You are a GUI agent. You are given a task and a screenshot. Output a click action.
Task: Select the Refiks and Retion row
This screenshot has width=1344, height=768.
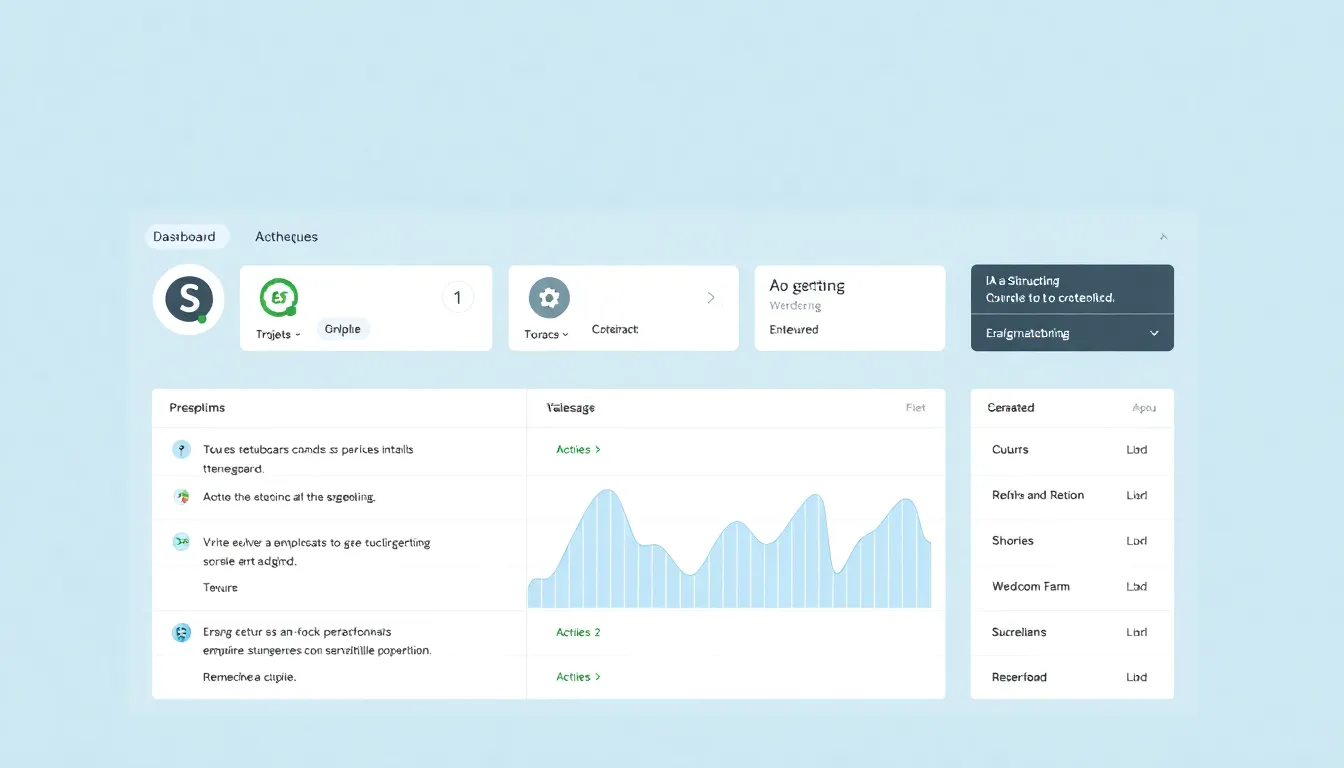(1038, 495)
